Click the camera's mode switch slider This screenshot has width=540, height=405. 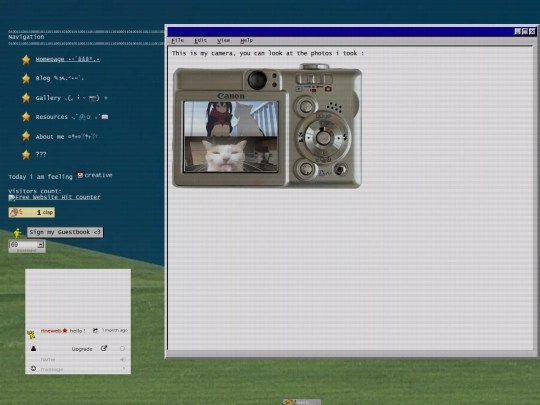tap(314, 79)
